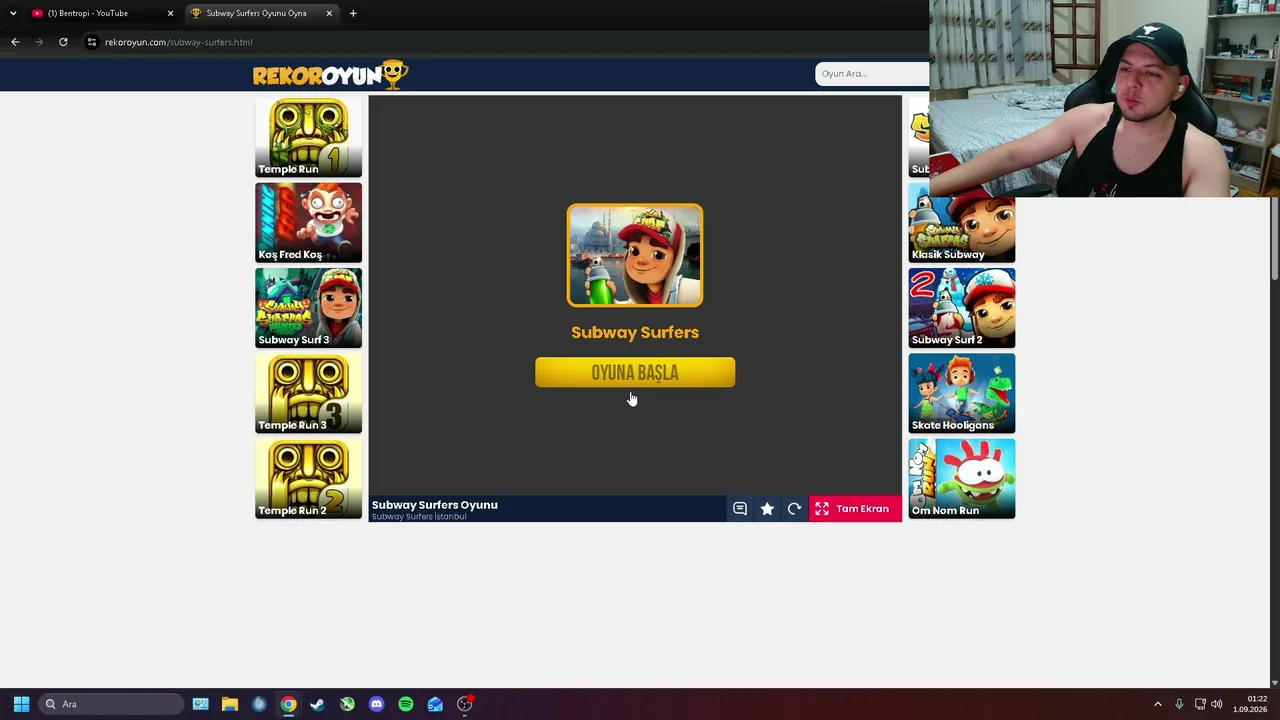
Task: Click the microphone icon in the system tray
Action: tap(1179, 704)
